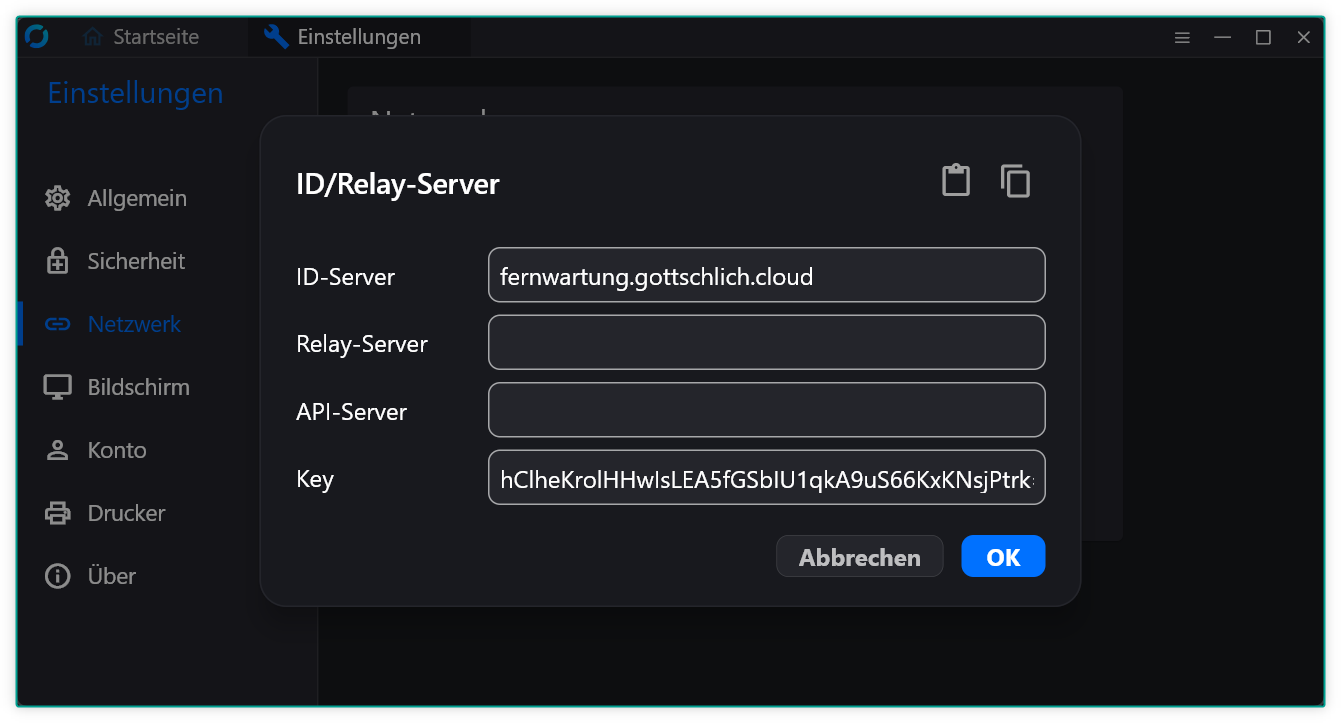Click the empty API-Server field
The height and width of the screenshot is (723, 1341).
pos(766,410)
